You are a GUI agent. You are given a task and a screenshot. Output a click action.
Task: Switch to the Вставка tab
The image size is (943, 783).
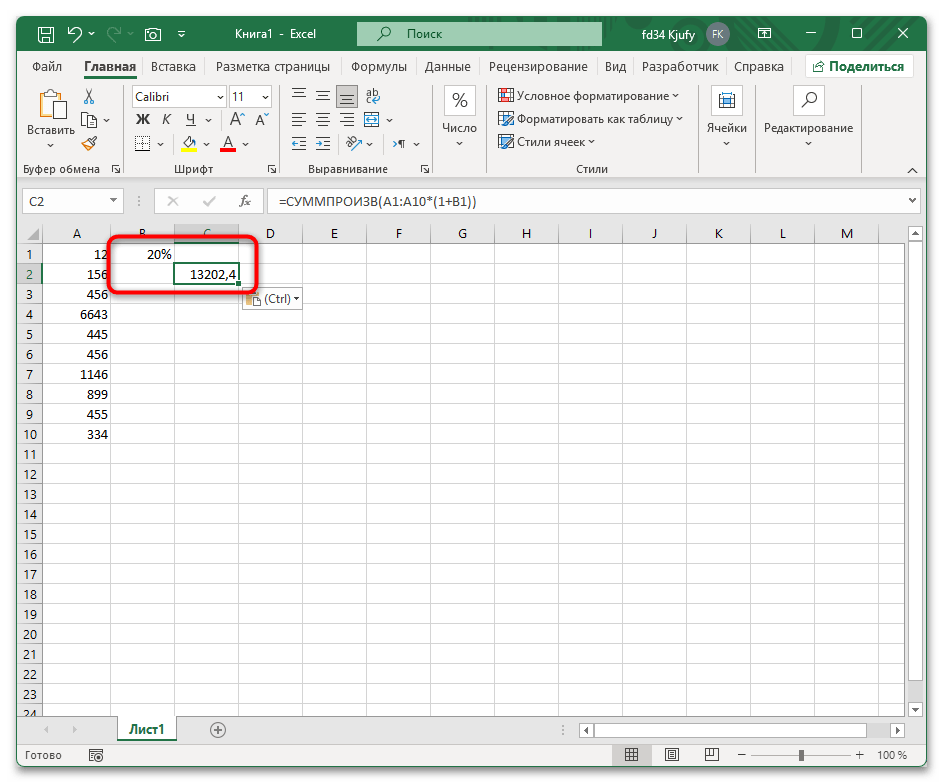[x=173, y=66]
